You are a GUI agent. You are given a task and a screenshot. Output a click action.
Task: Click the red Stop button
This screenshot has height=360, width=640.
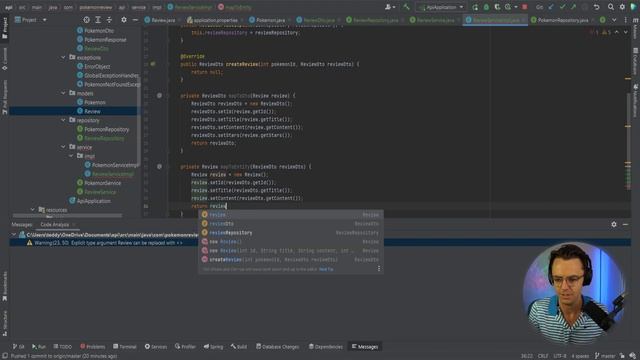(x=524, y=7)
